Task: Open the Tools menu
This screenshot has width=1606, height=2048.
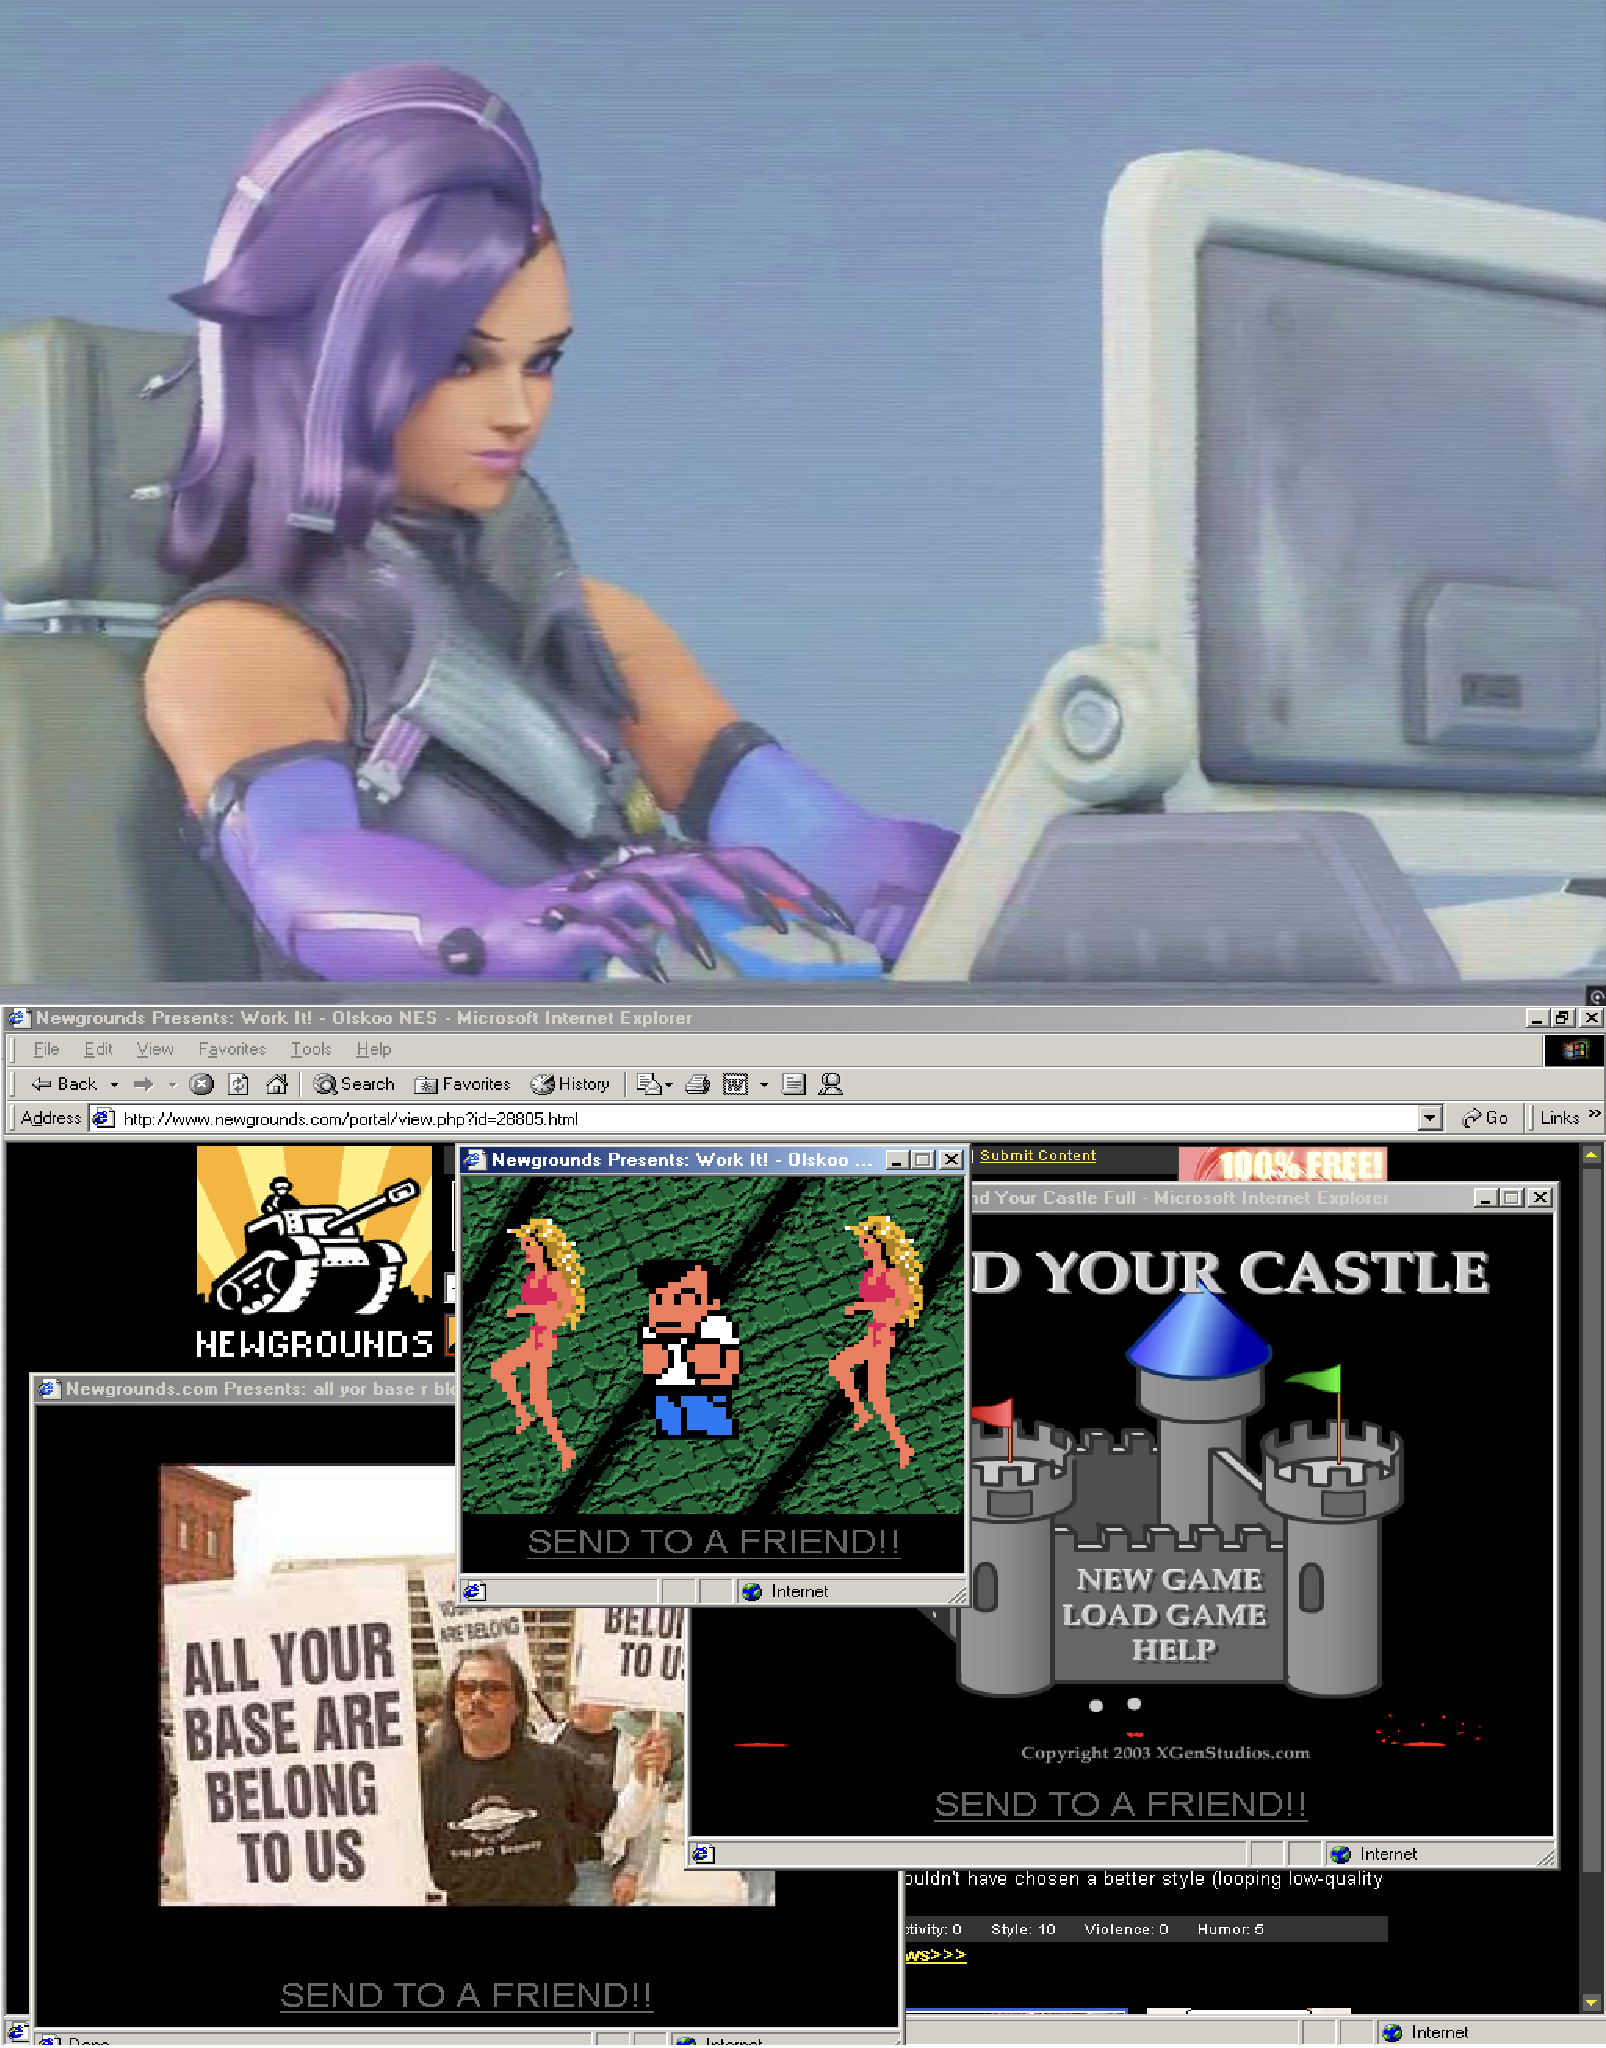Action: [x=311, y=1049]
